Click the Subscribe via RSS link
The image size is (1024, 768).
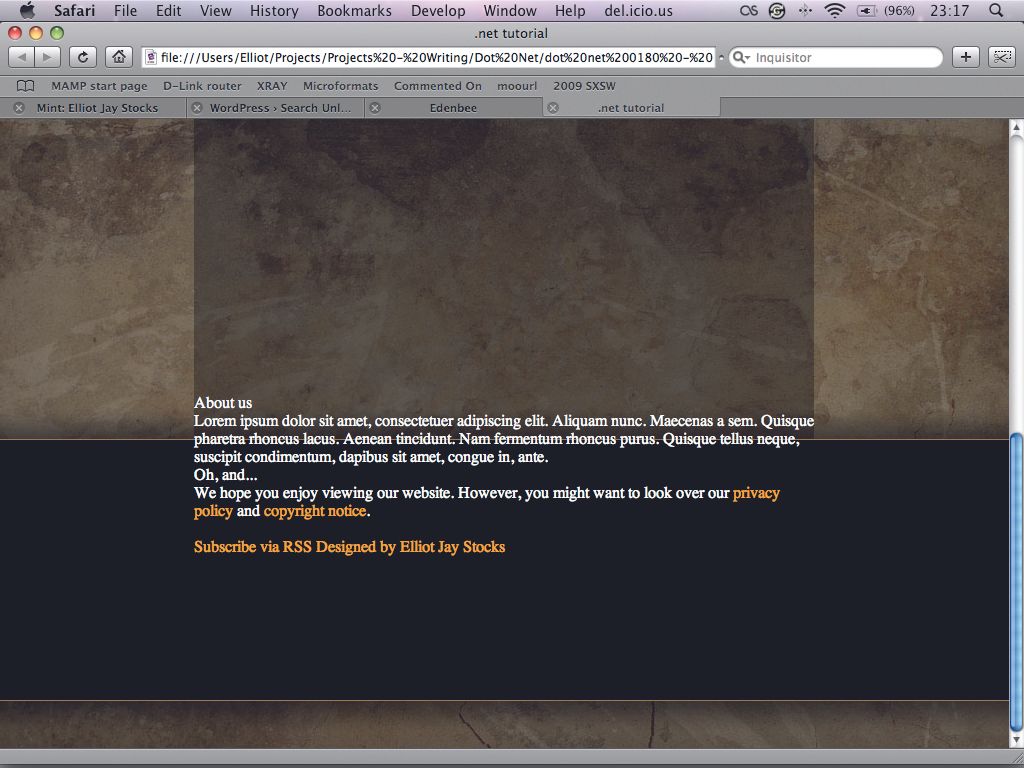pos(254,547)
